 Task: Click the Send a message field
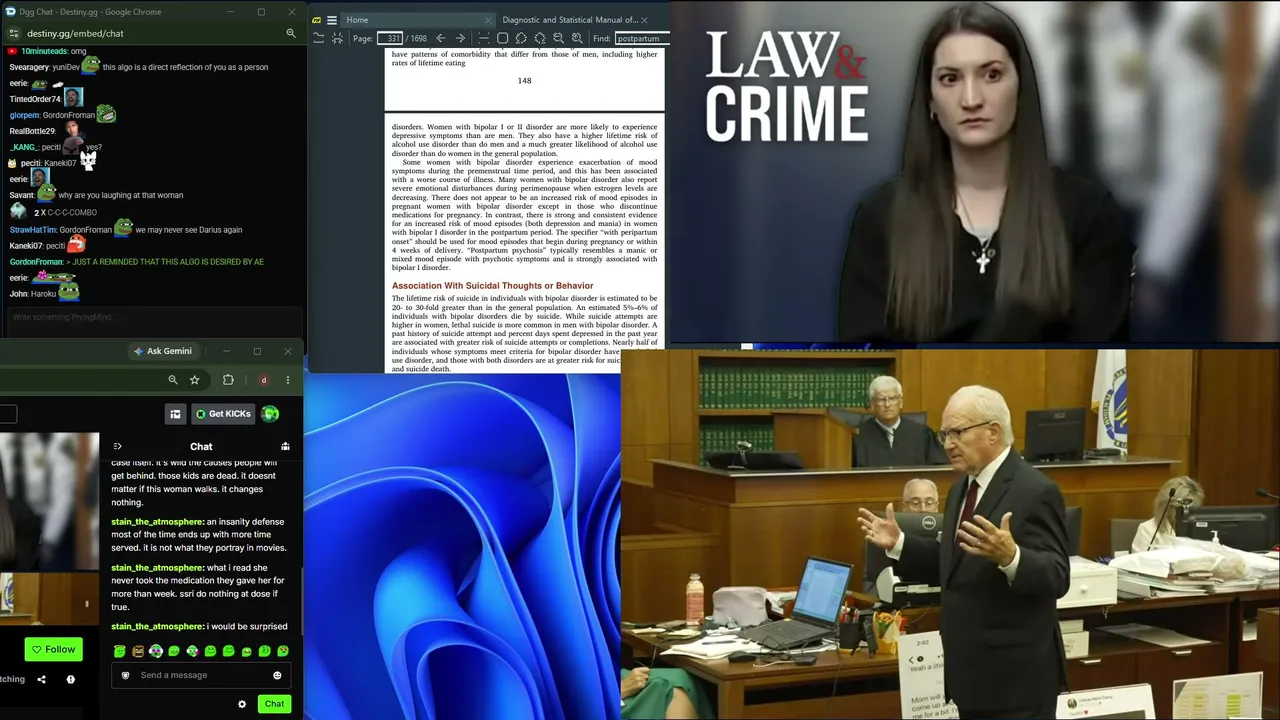(201, 675)
